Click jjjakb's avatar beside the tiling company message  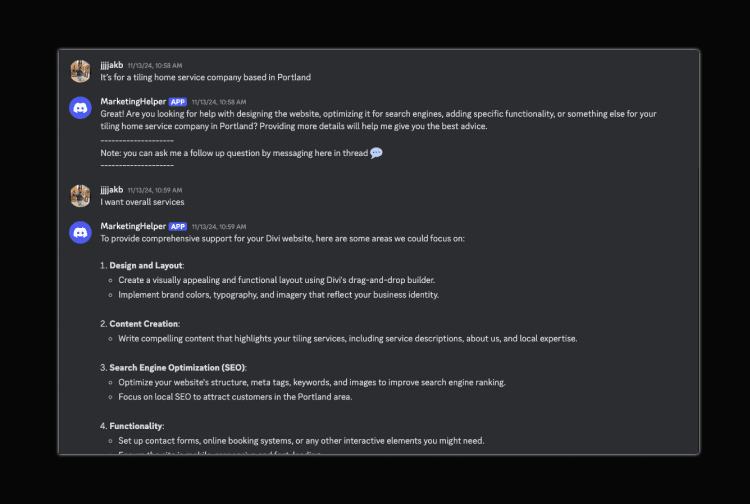coord(81,71)
